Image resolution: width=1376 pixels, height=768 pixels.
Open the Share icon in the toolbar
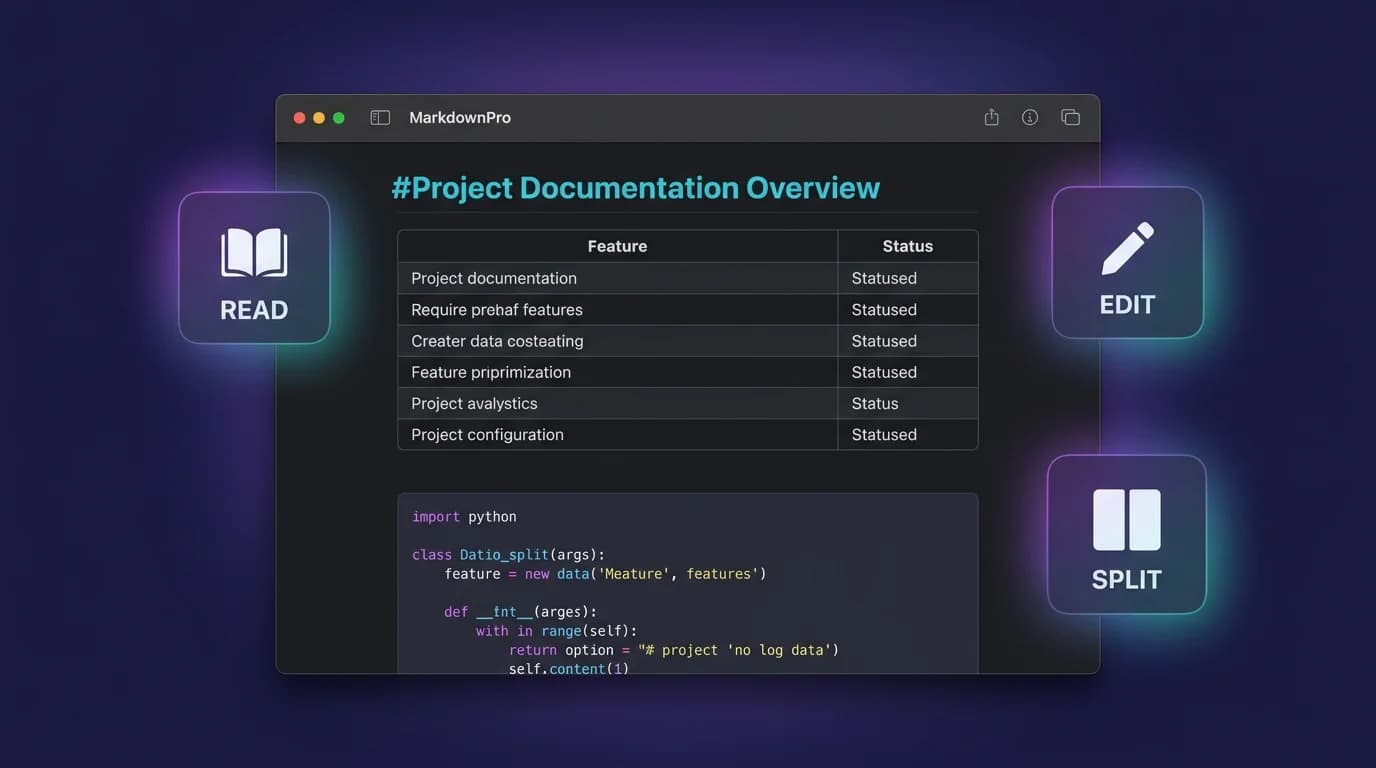click(991, 116)
